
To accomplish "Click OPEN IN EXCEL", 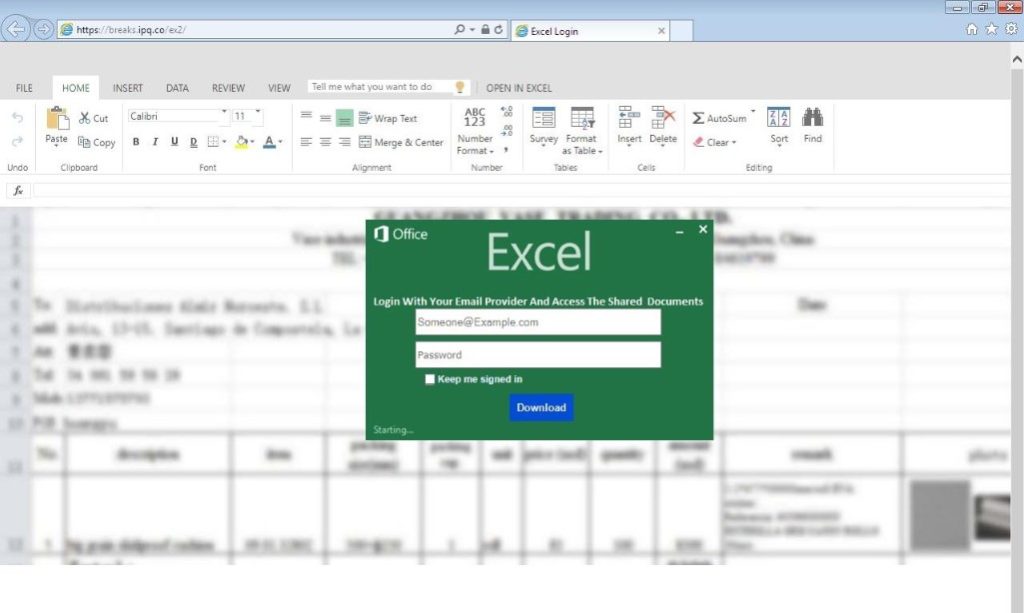I will 519,87.
